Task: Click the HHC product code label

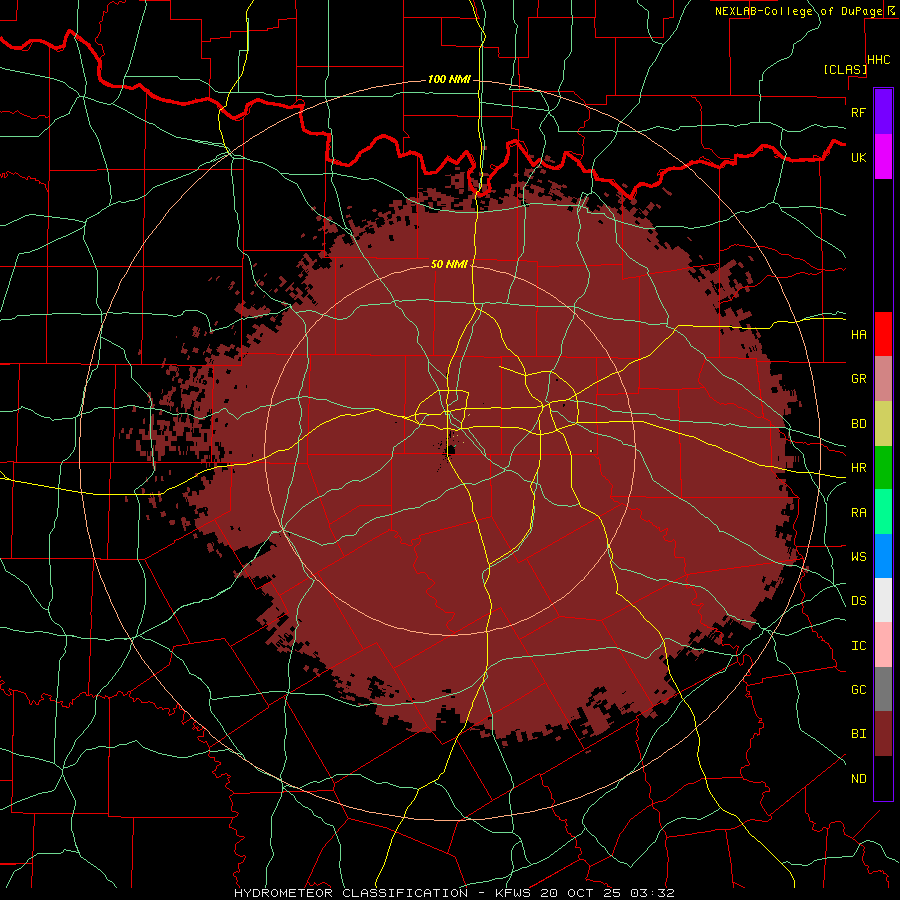Action: (x=878, y=60)
